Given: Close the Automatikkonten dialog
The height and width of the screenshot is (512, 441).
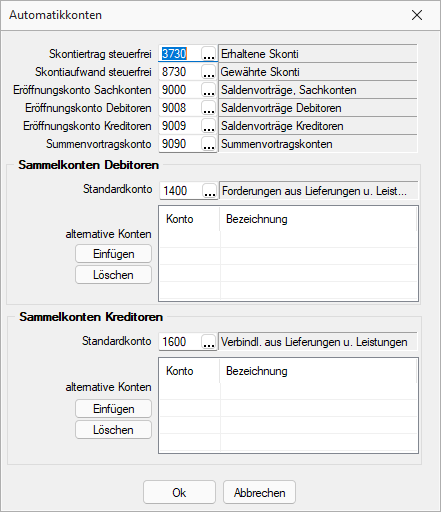Looking at the screenshot, I should click(417, 15).
